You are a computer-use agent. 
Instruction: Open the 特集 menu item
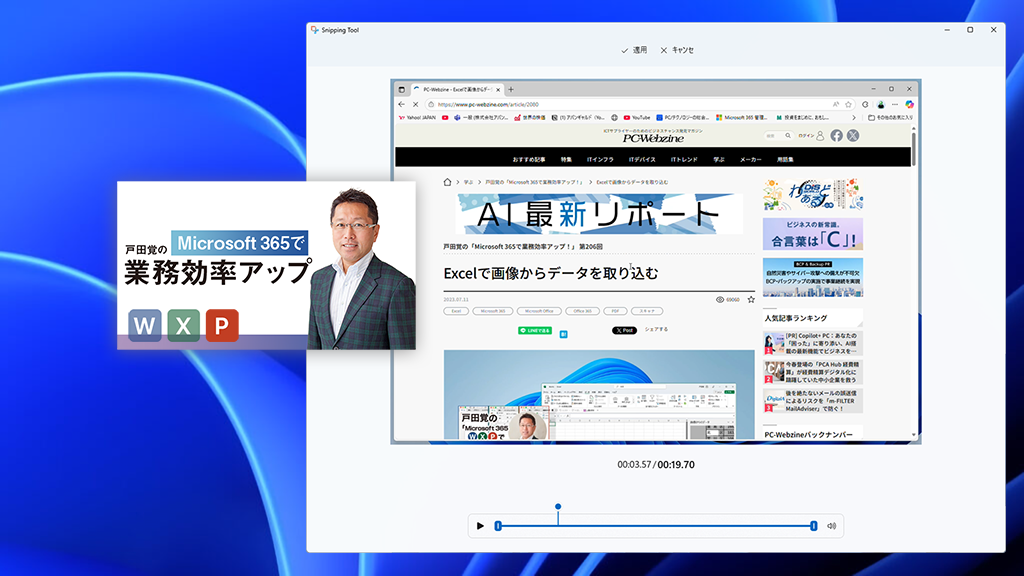[x=566, y=159]
